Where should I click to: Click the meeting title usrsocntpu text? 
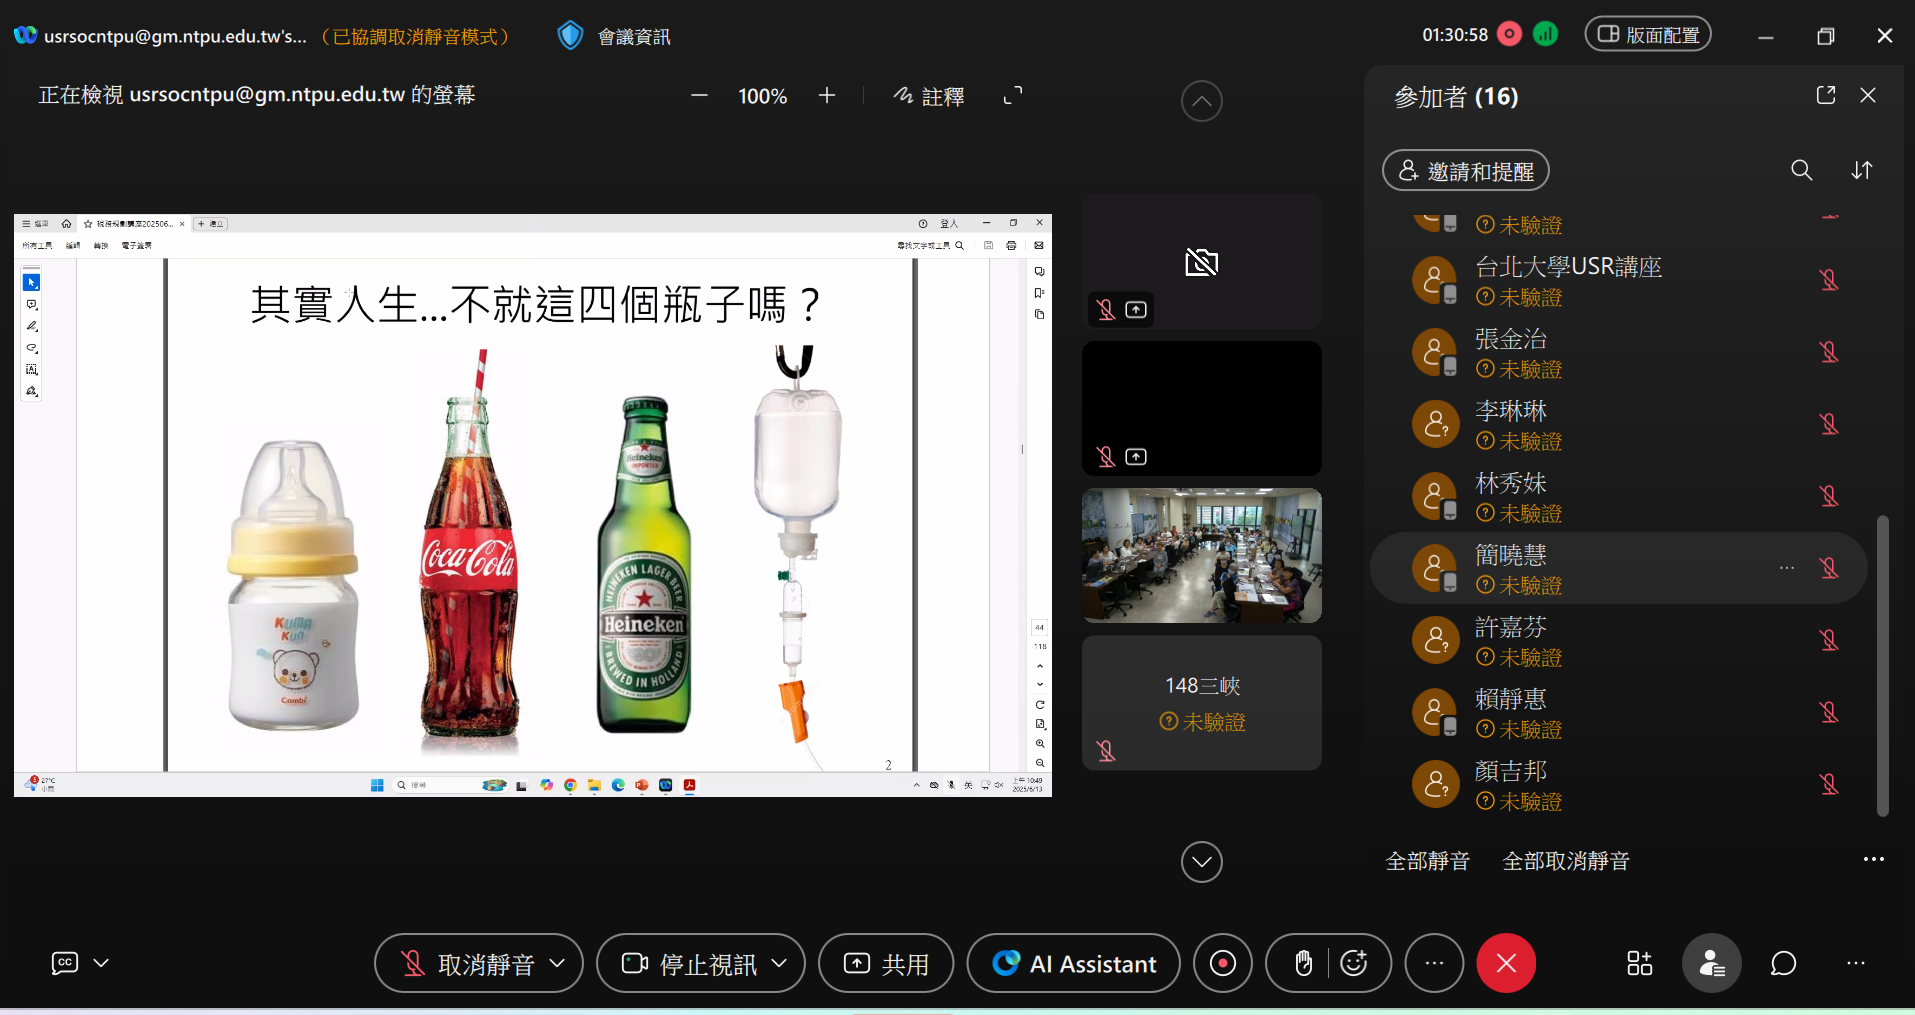pyautogui.click(x=175, y=36)
